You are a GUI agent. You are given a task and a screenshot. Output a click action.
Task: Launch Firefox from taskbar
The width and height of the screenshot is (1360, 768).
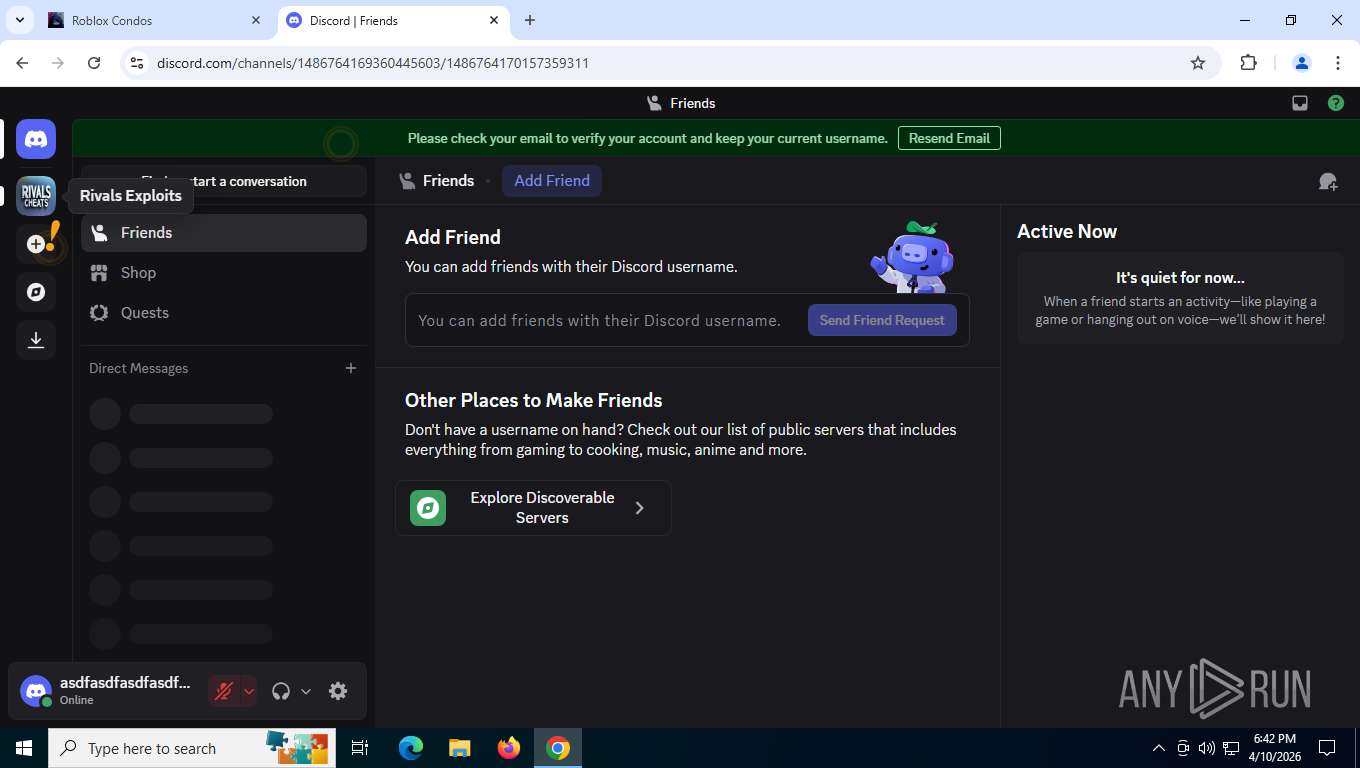click(x=509, y=748)
